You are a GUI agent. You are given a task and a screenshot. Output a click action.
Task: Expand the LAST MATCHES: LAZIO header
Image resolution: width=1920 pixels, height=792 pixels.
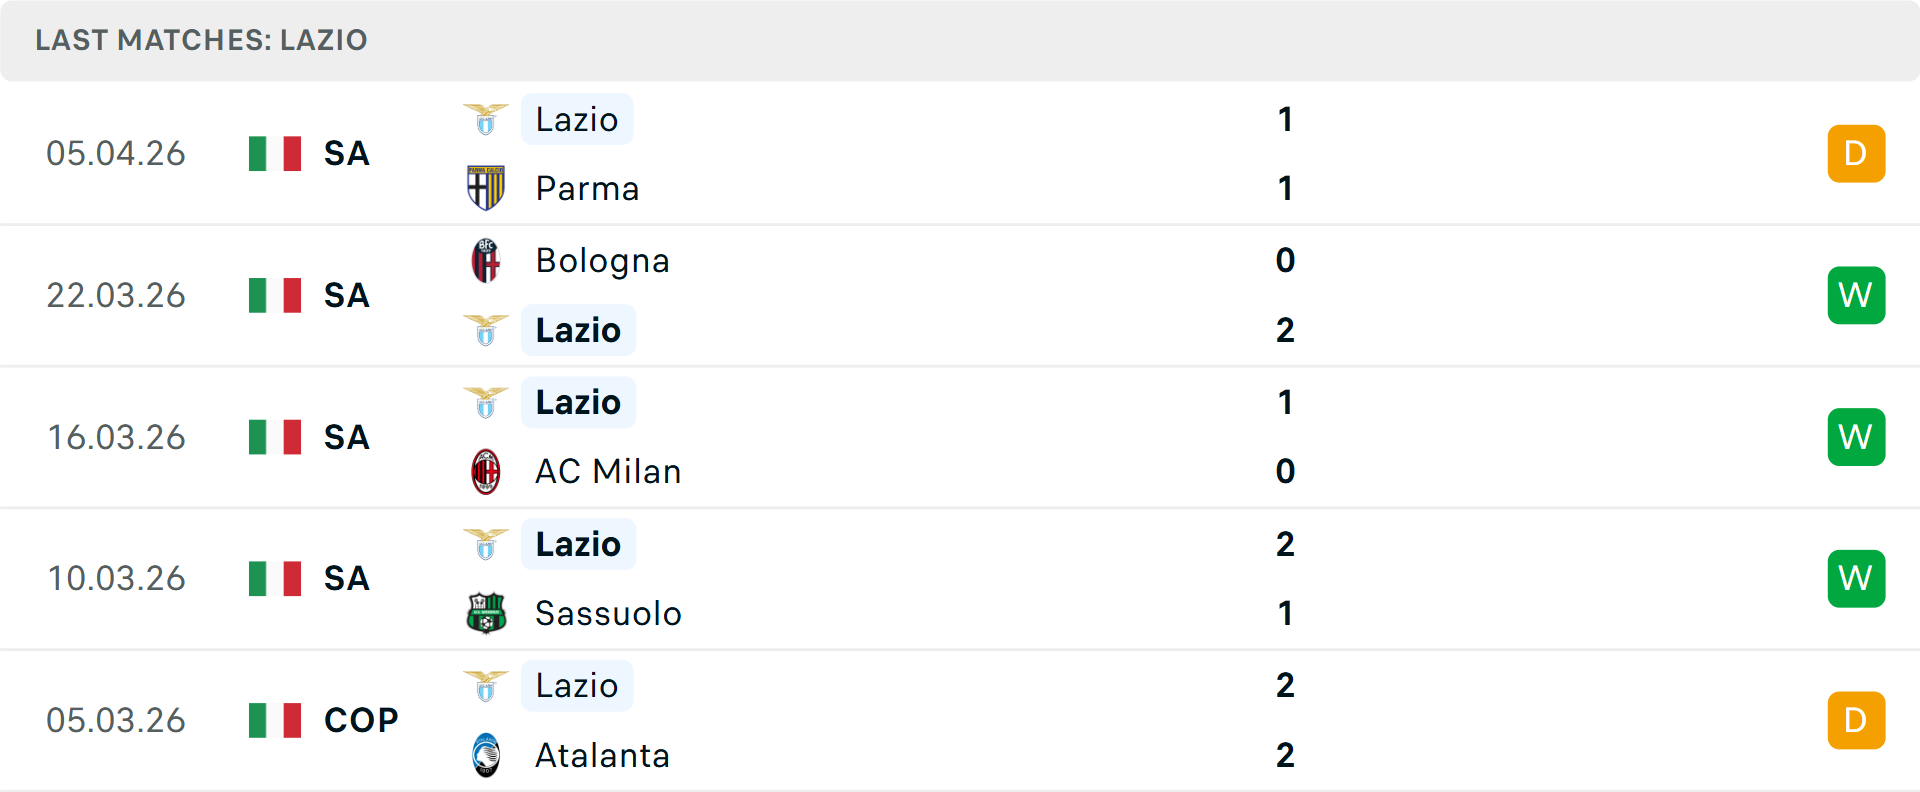pyautogui.click(x=200, y=40)
